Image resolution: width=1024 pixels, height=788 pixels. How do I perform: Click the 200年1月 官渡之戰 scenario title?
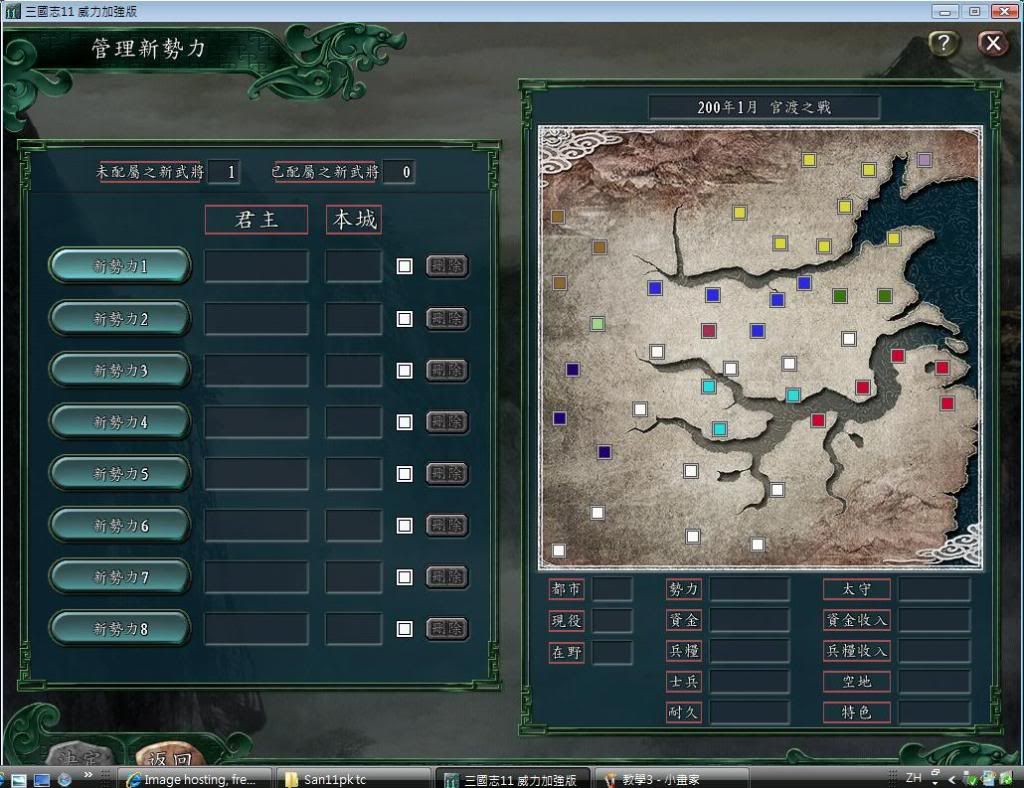click(764, 107)
